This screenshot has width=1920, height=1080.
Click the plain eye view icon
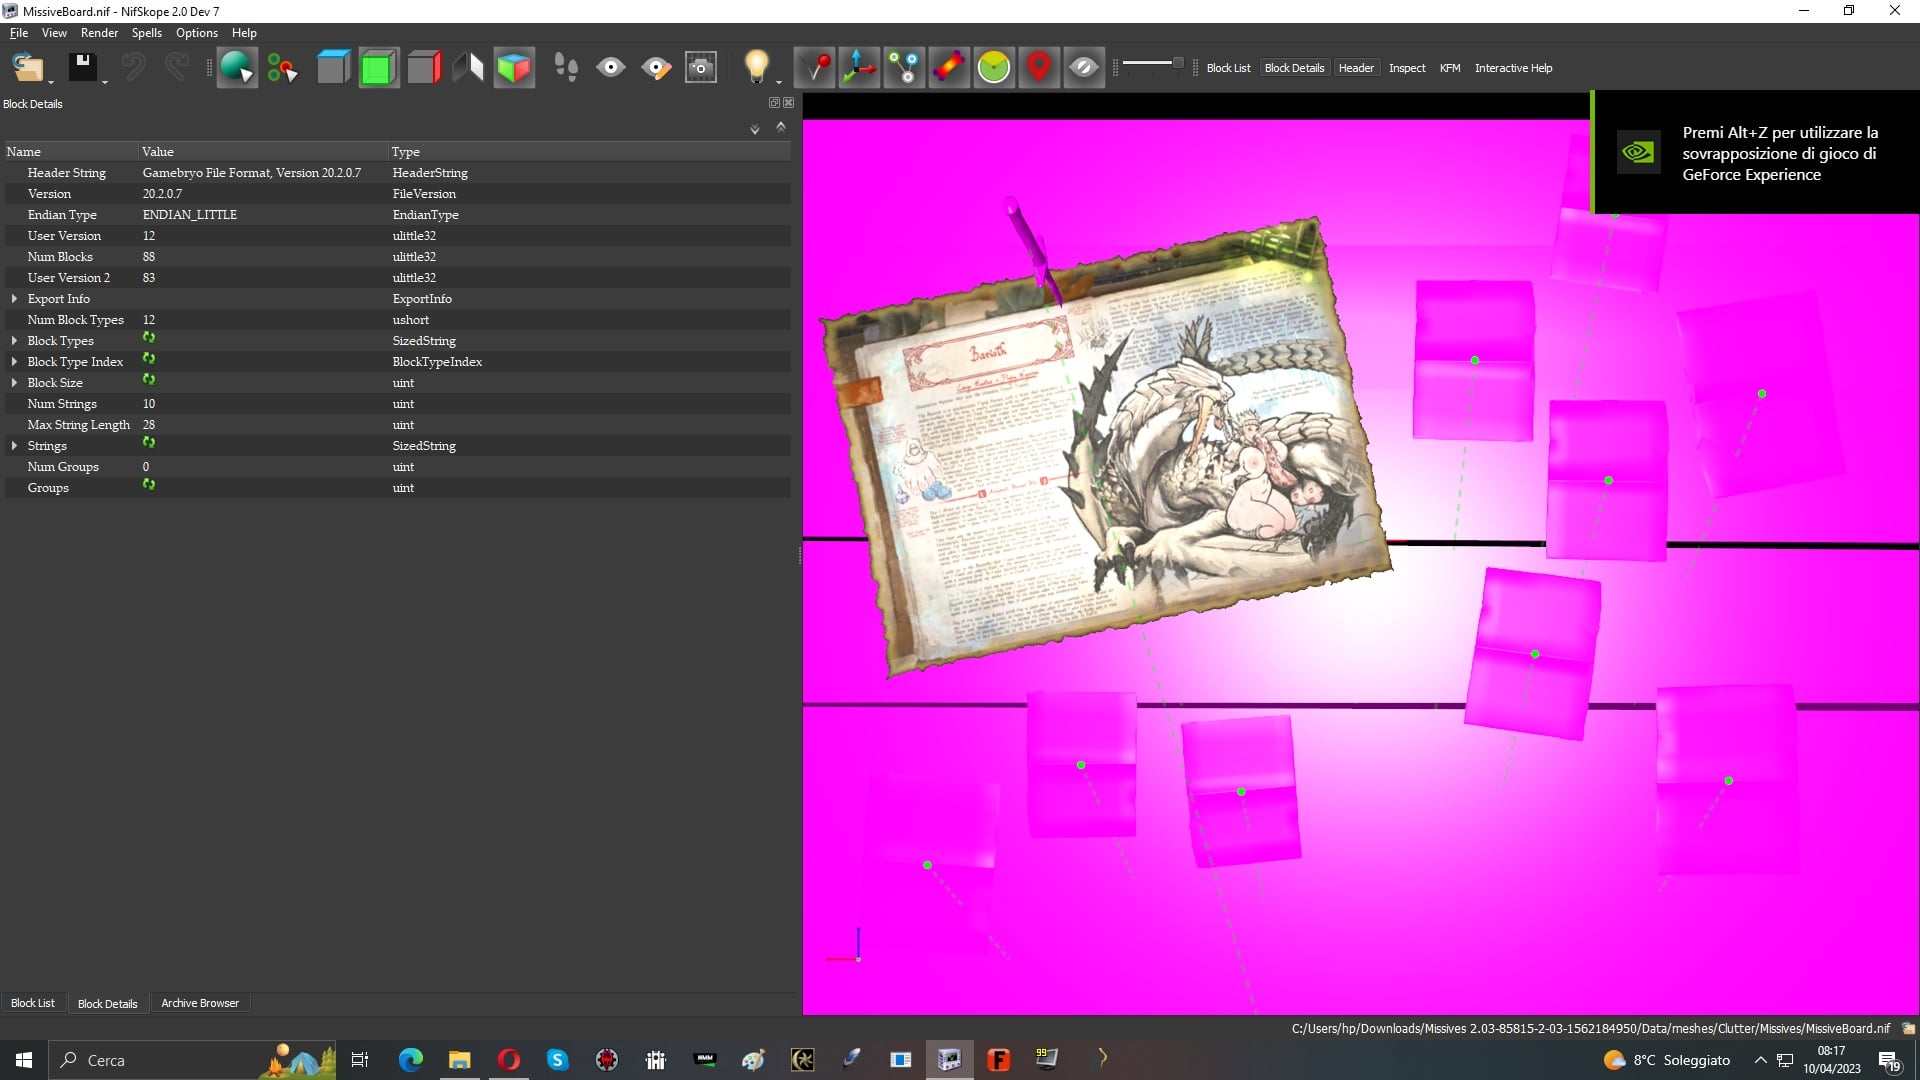tap(611, 68)
